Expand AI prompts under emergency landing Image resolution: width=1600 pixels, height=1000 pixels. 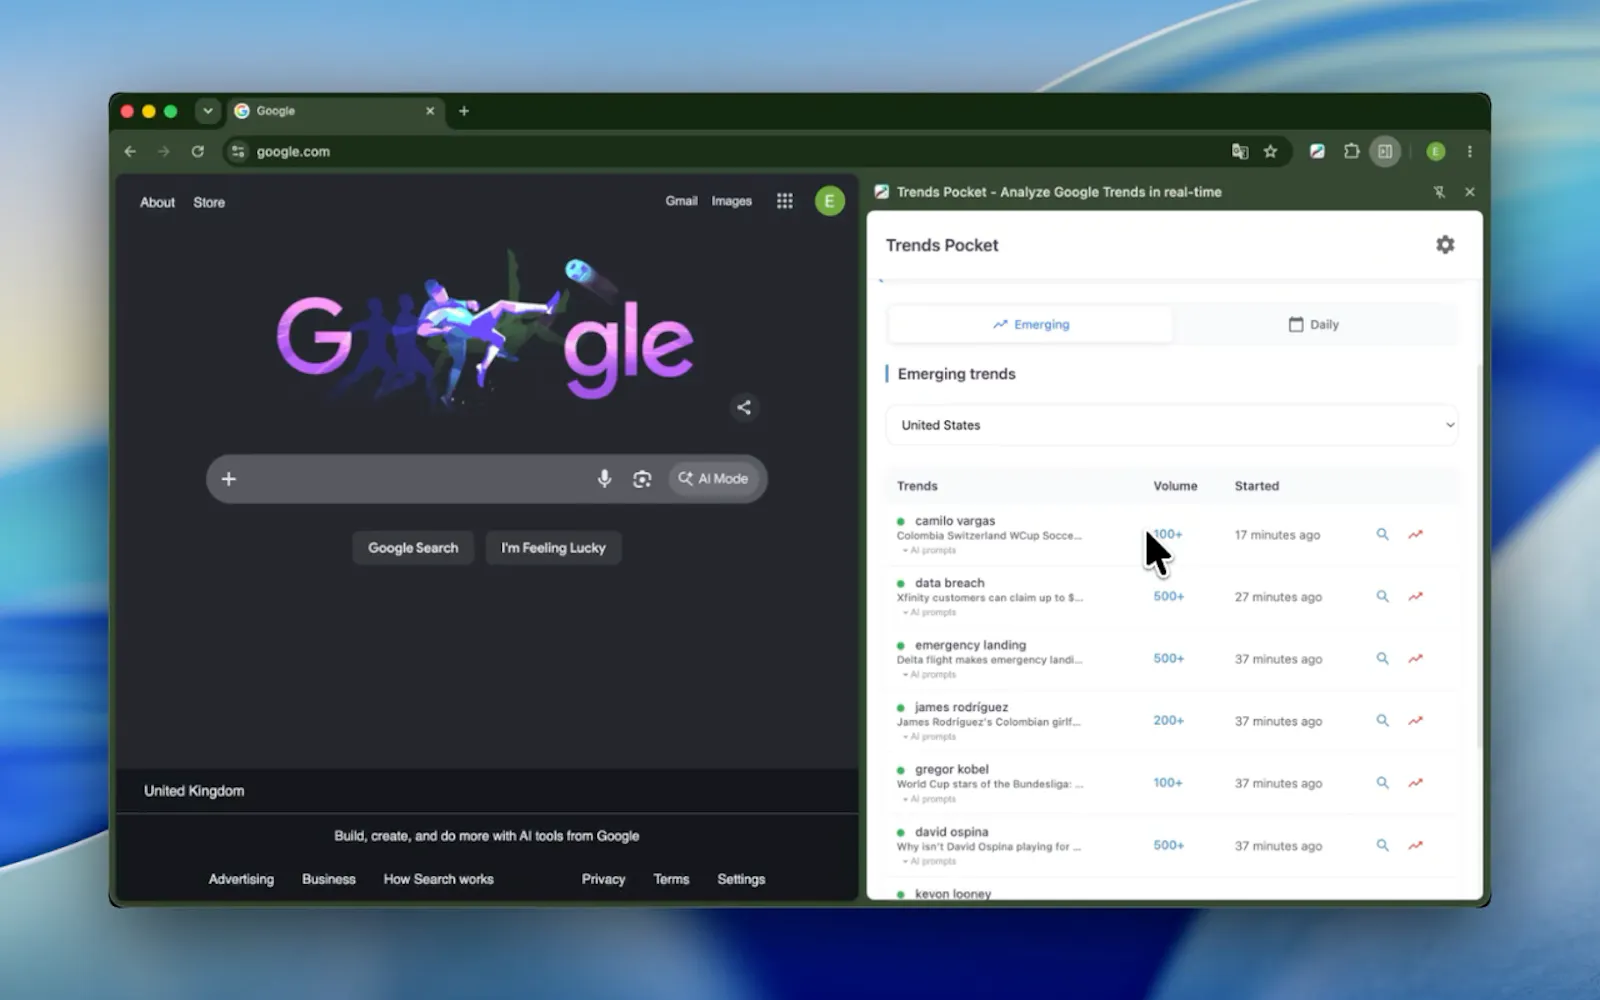coord(929,674)
